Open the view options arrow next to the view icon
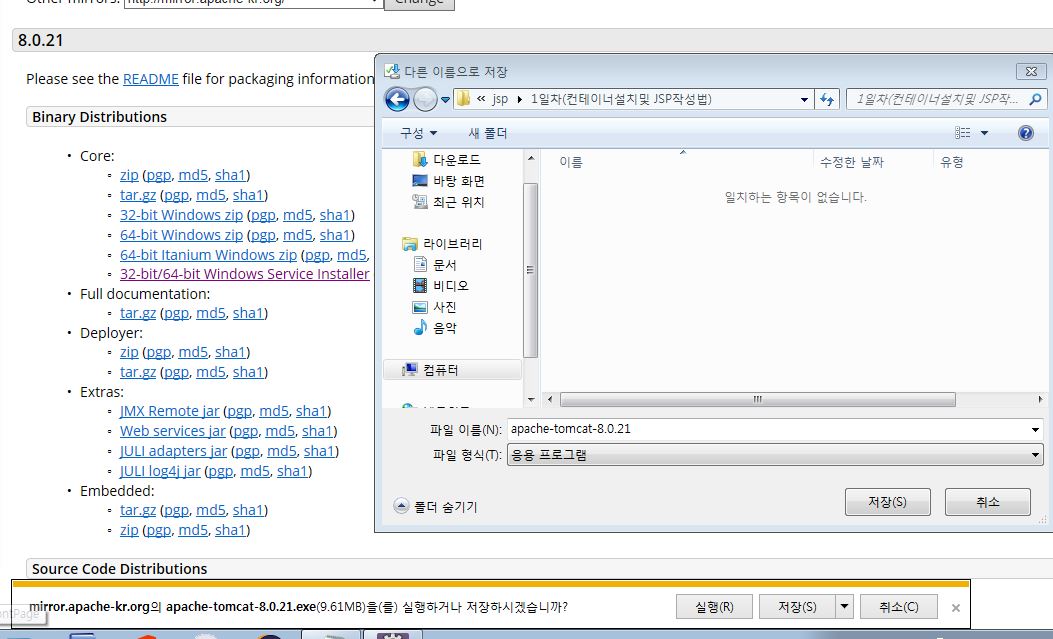This screenshot has width=1053, height=639. [x=985, y=133]
